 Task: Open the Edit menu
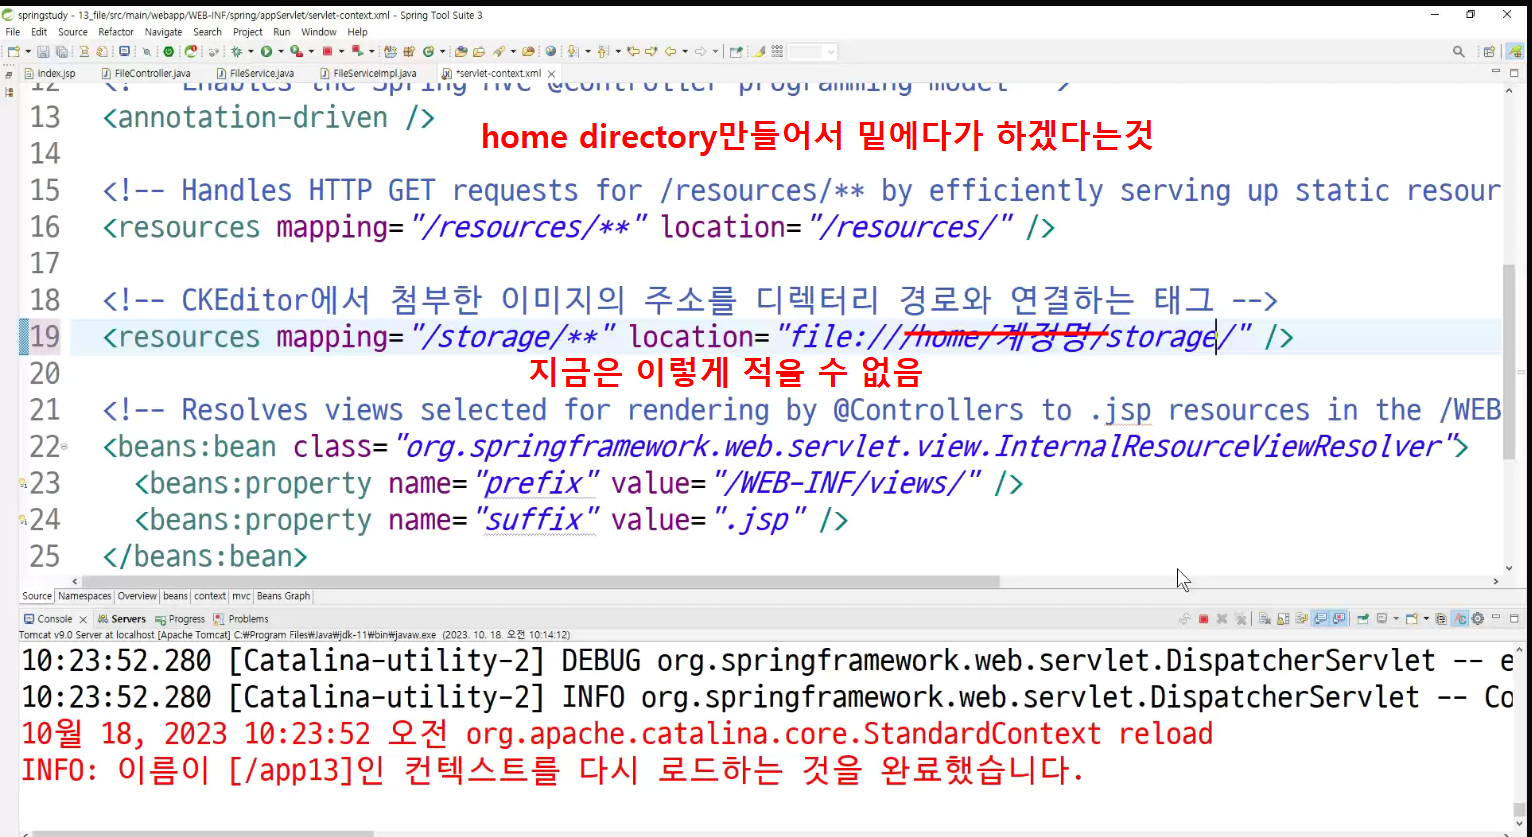coord(39,32)
